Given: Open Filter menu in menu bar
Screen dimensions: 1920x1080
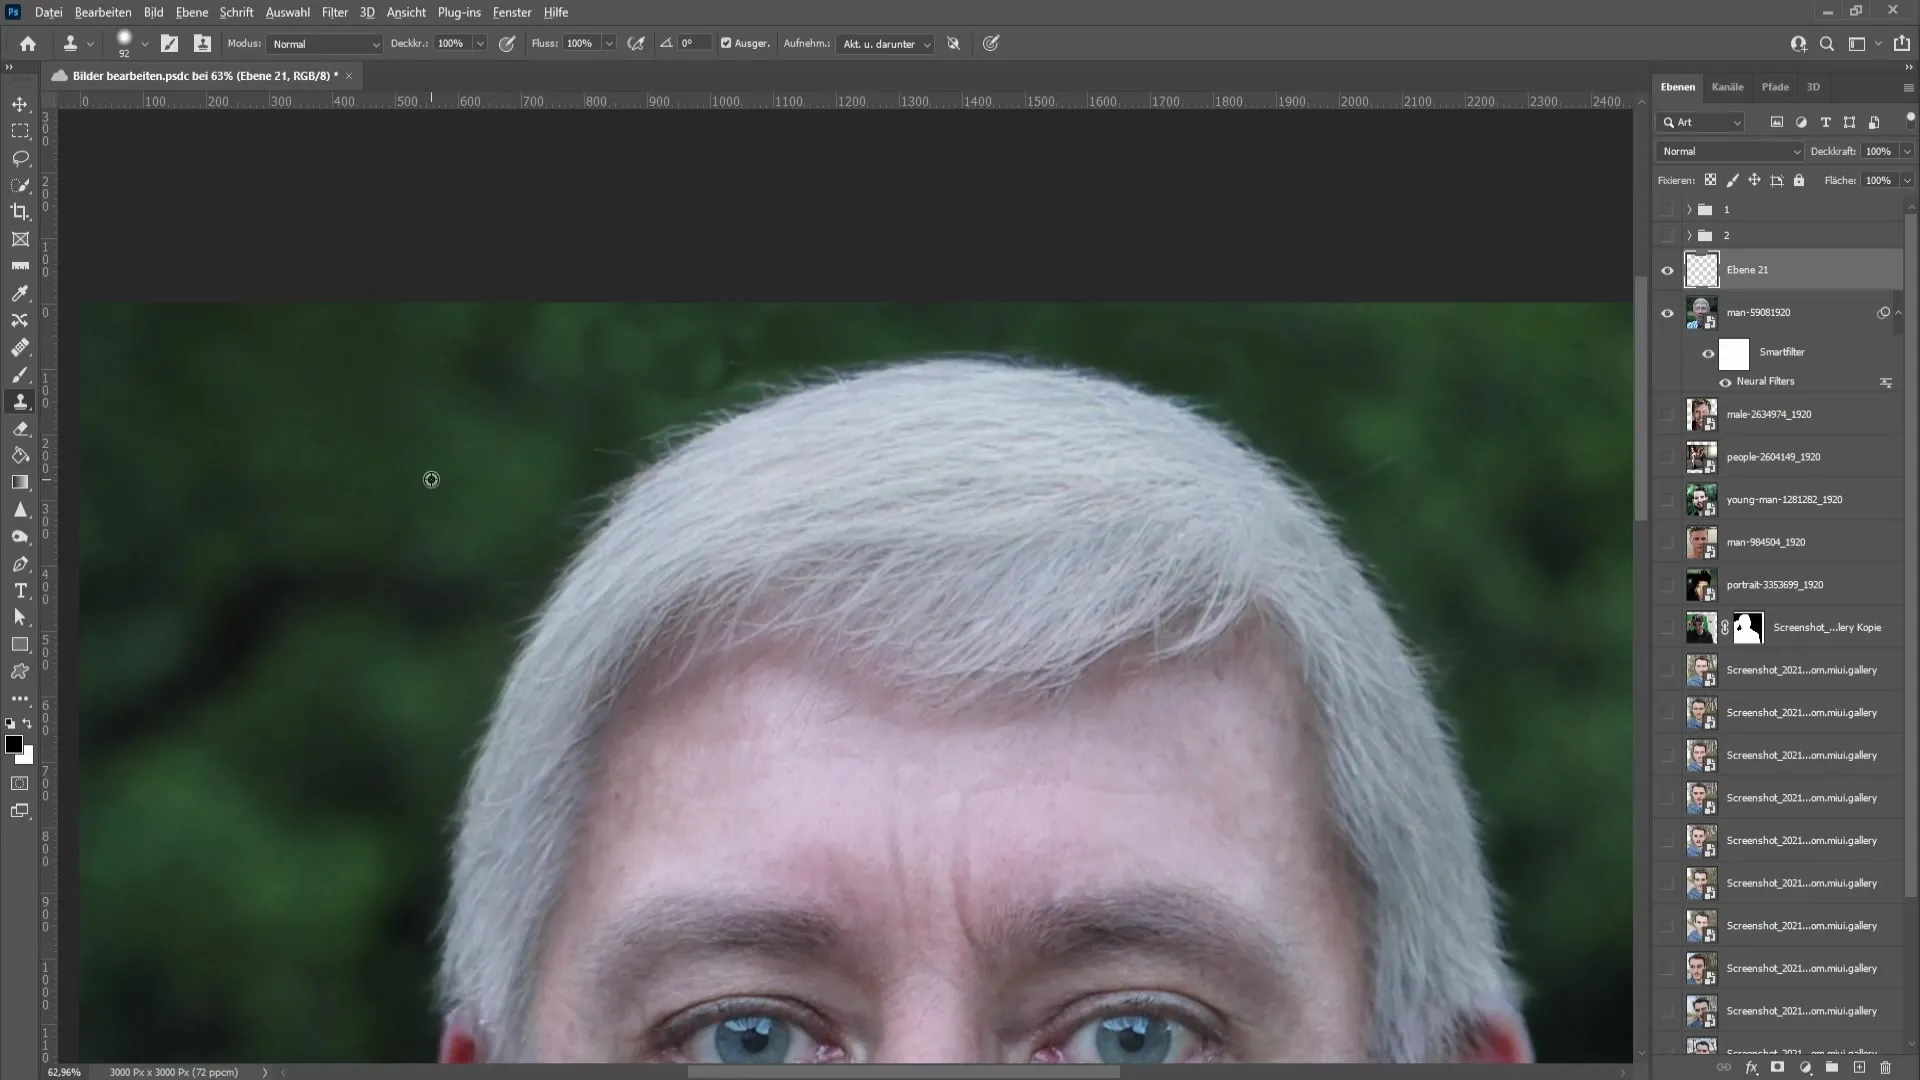Looking at the screenshot, I should click(x=335, y=12).
